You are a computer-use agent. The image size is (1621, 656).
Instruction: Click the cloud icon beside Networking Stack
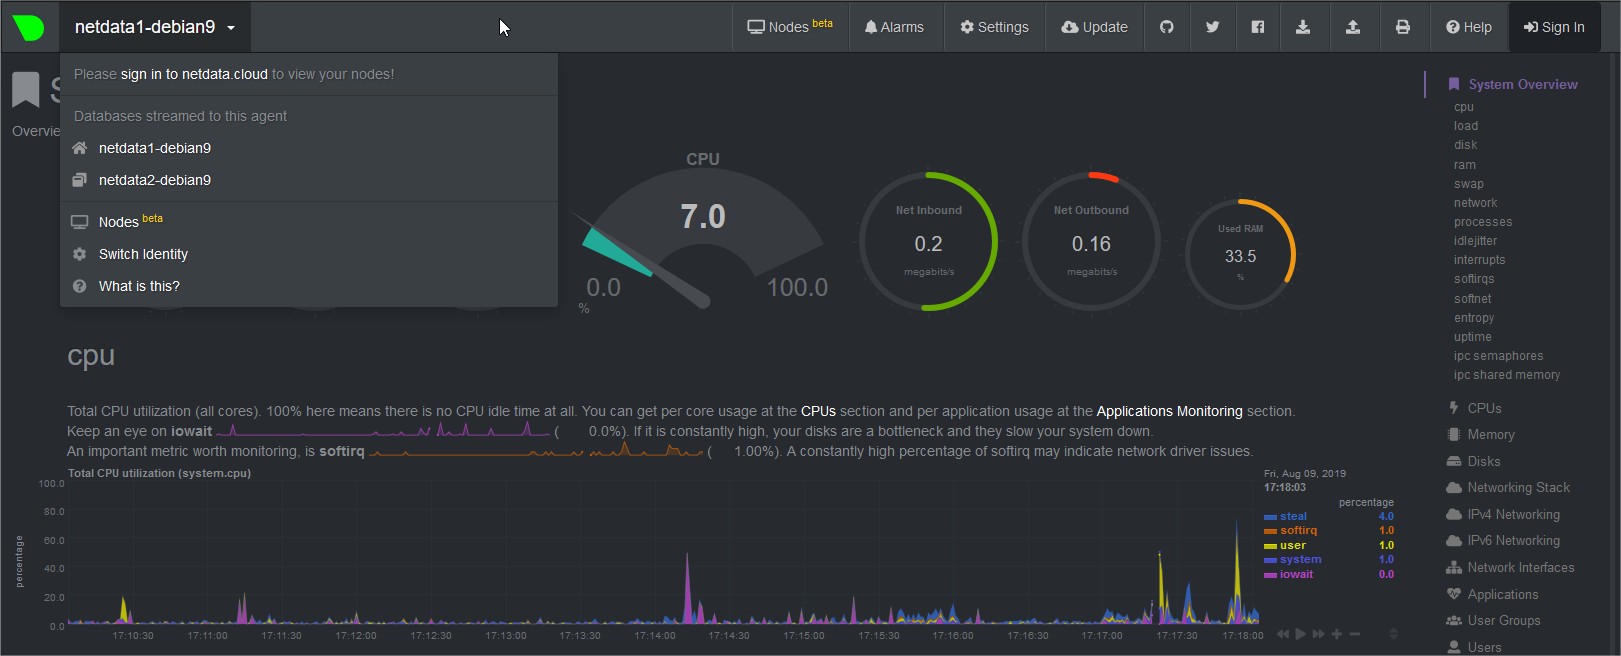pyautogui.click(x=1454, y=487)
